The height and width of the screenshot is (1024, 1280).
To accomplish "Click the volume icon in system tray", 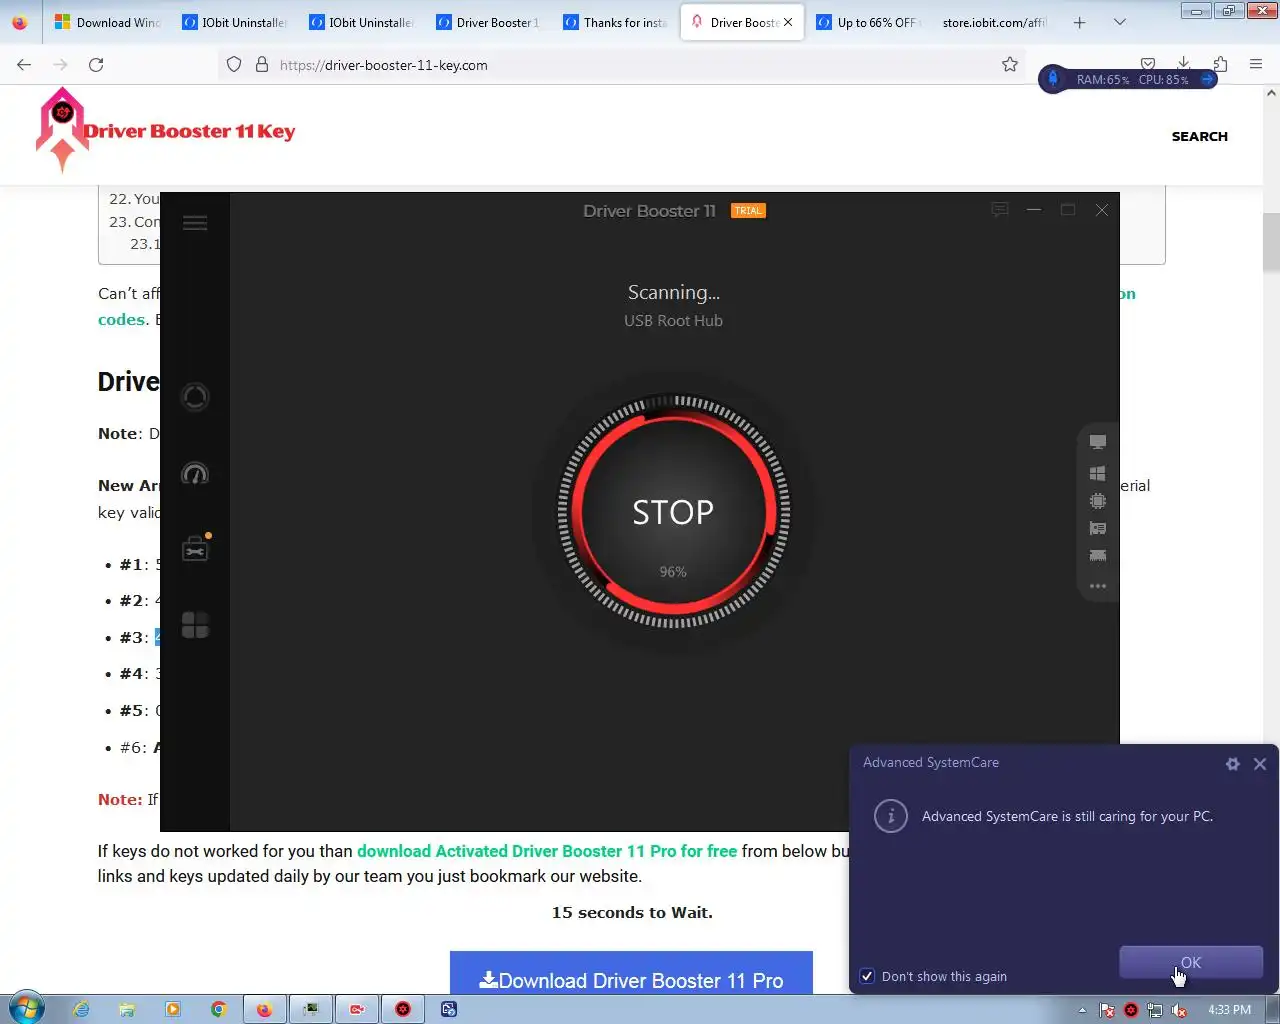I will pyautogui.click(x=1179, y=1010).
